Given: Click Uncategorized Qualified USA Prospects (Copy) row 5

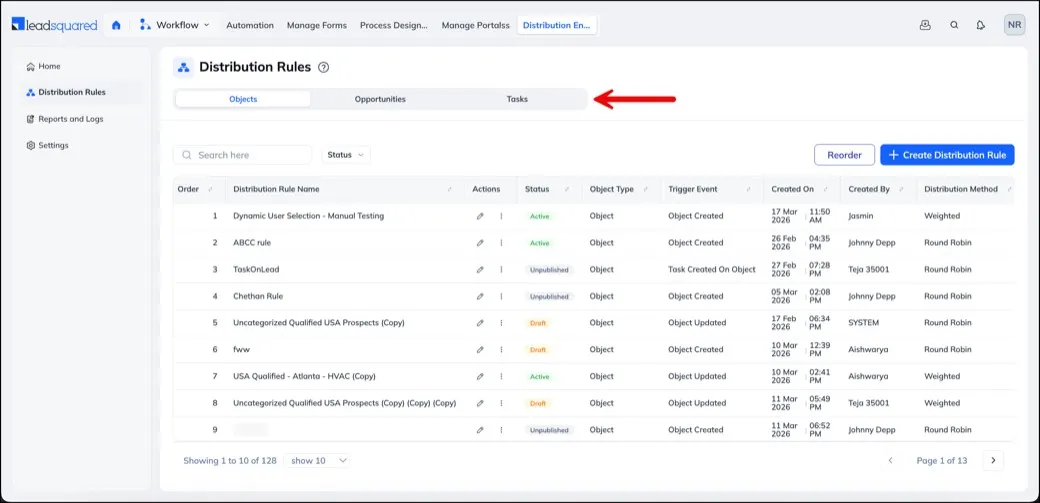Looking at the screenshot, I should click(319, 323).
